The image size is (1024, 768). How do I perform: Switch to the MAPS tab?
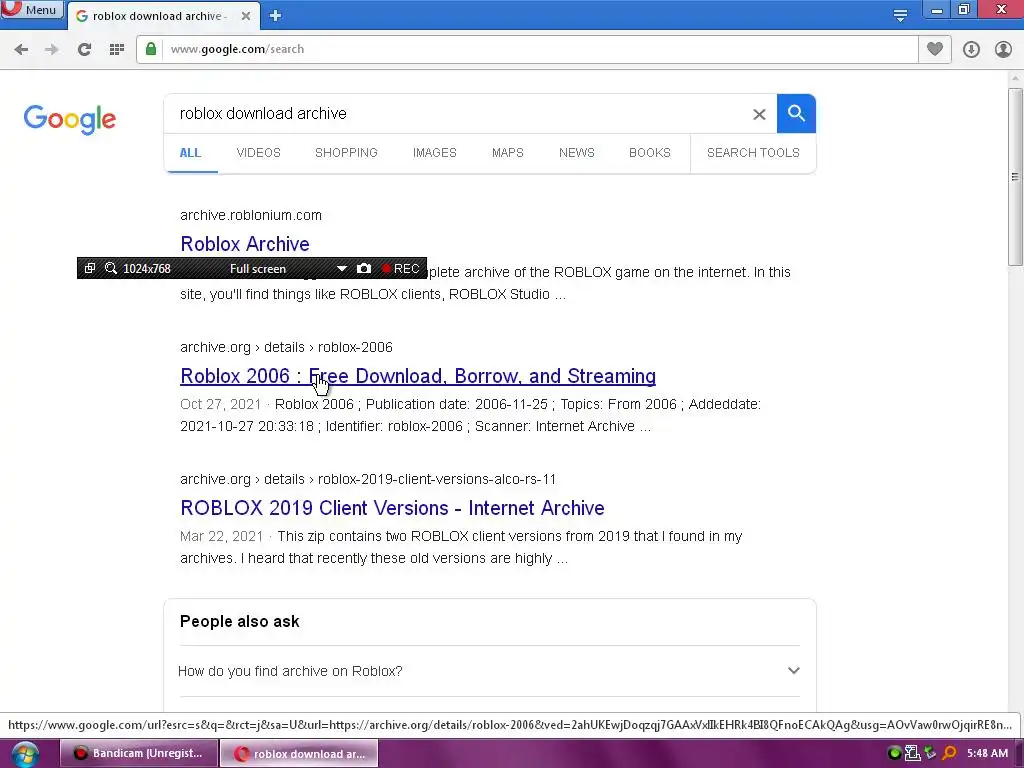coord(507,153)
